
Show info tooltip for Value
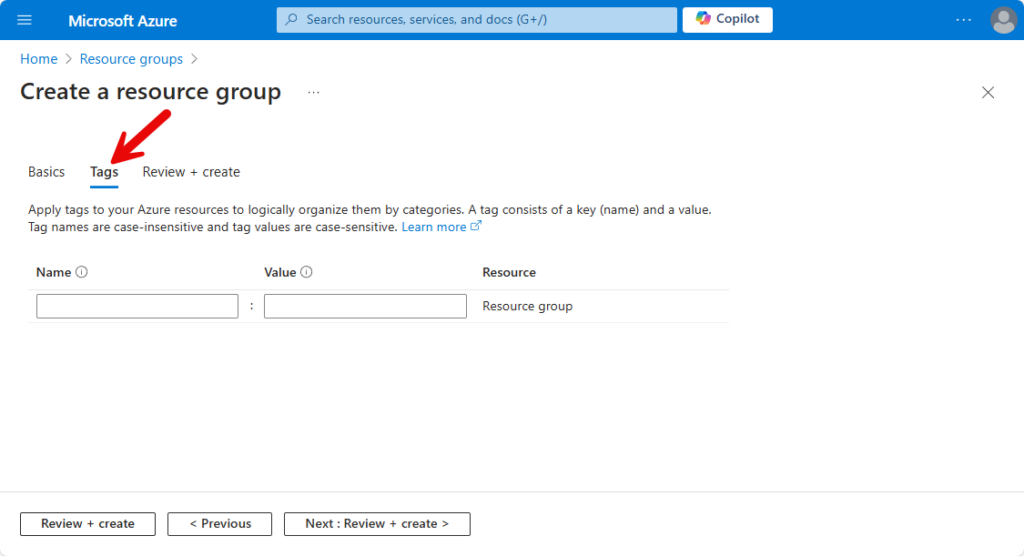click(x=306, y=272)
